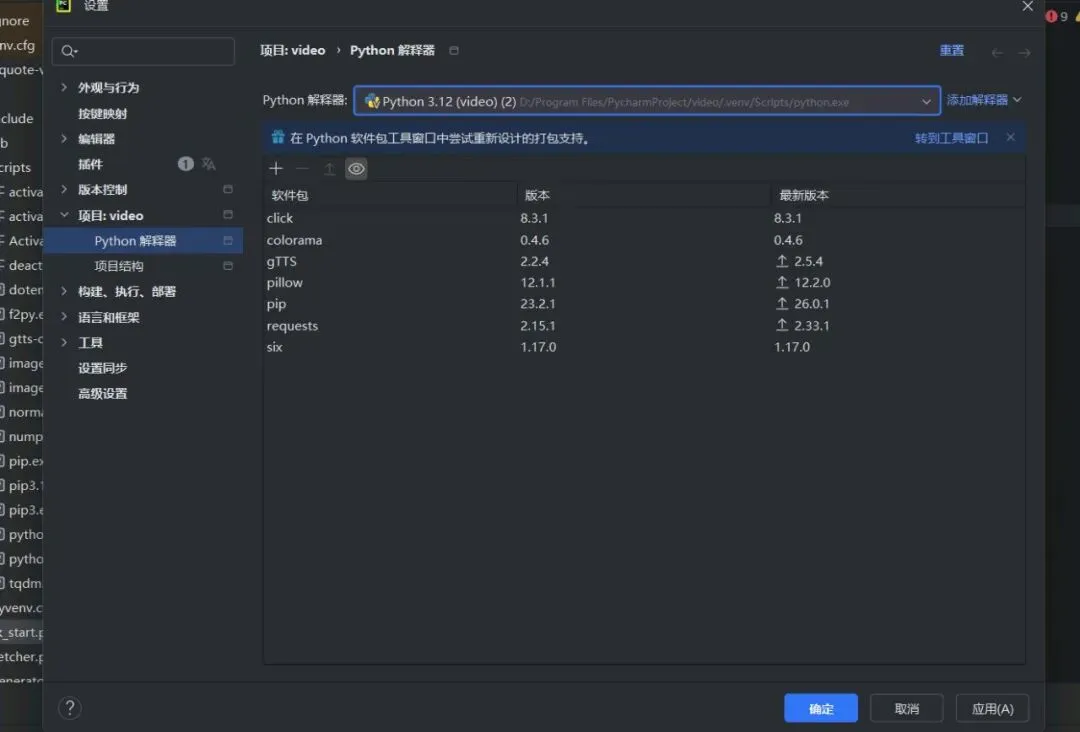Click the project icon next to 版本控制
The height and width of the screenshot is (732, 1080).
pyautogui.click(x=228, y=189)
